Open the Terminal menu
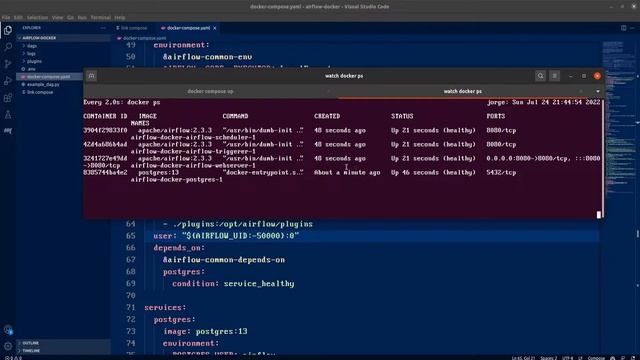Image resolution: width=640 pixels, height=360 pixels. tap(100, 18)
